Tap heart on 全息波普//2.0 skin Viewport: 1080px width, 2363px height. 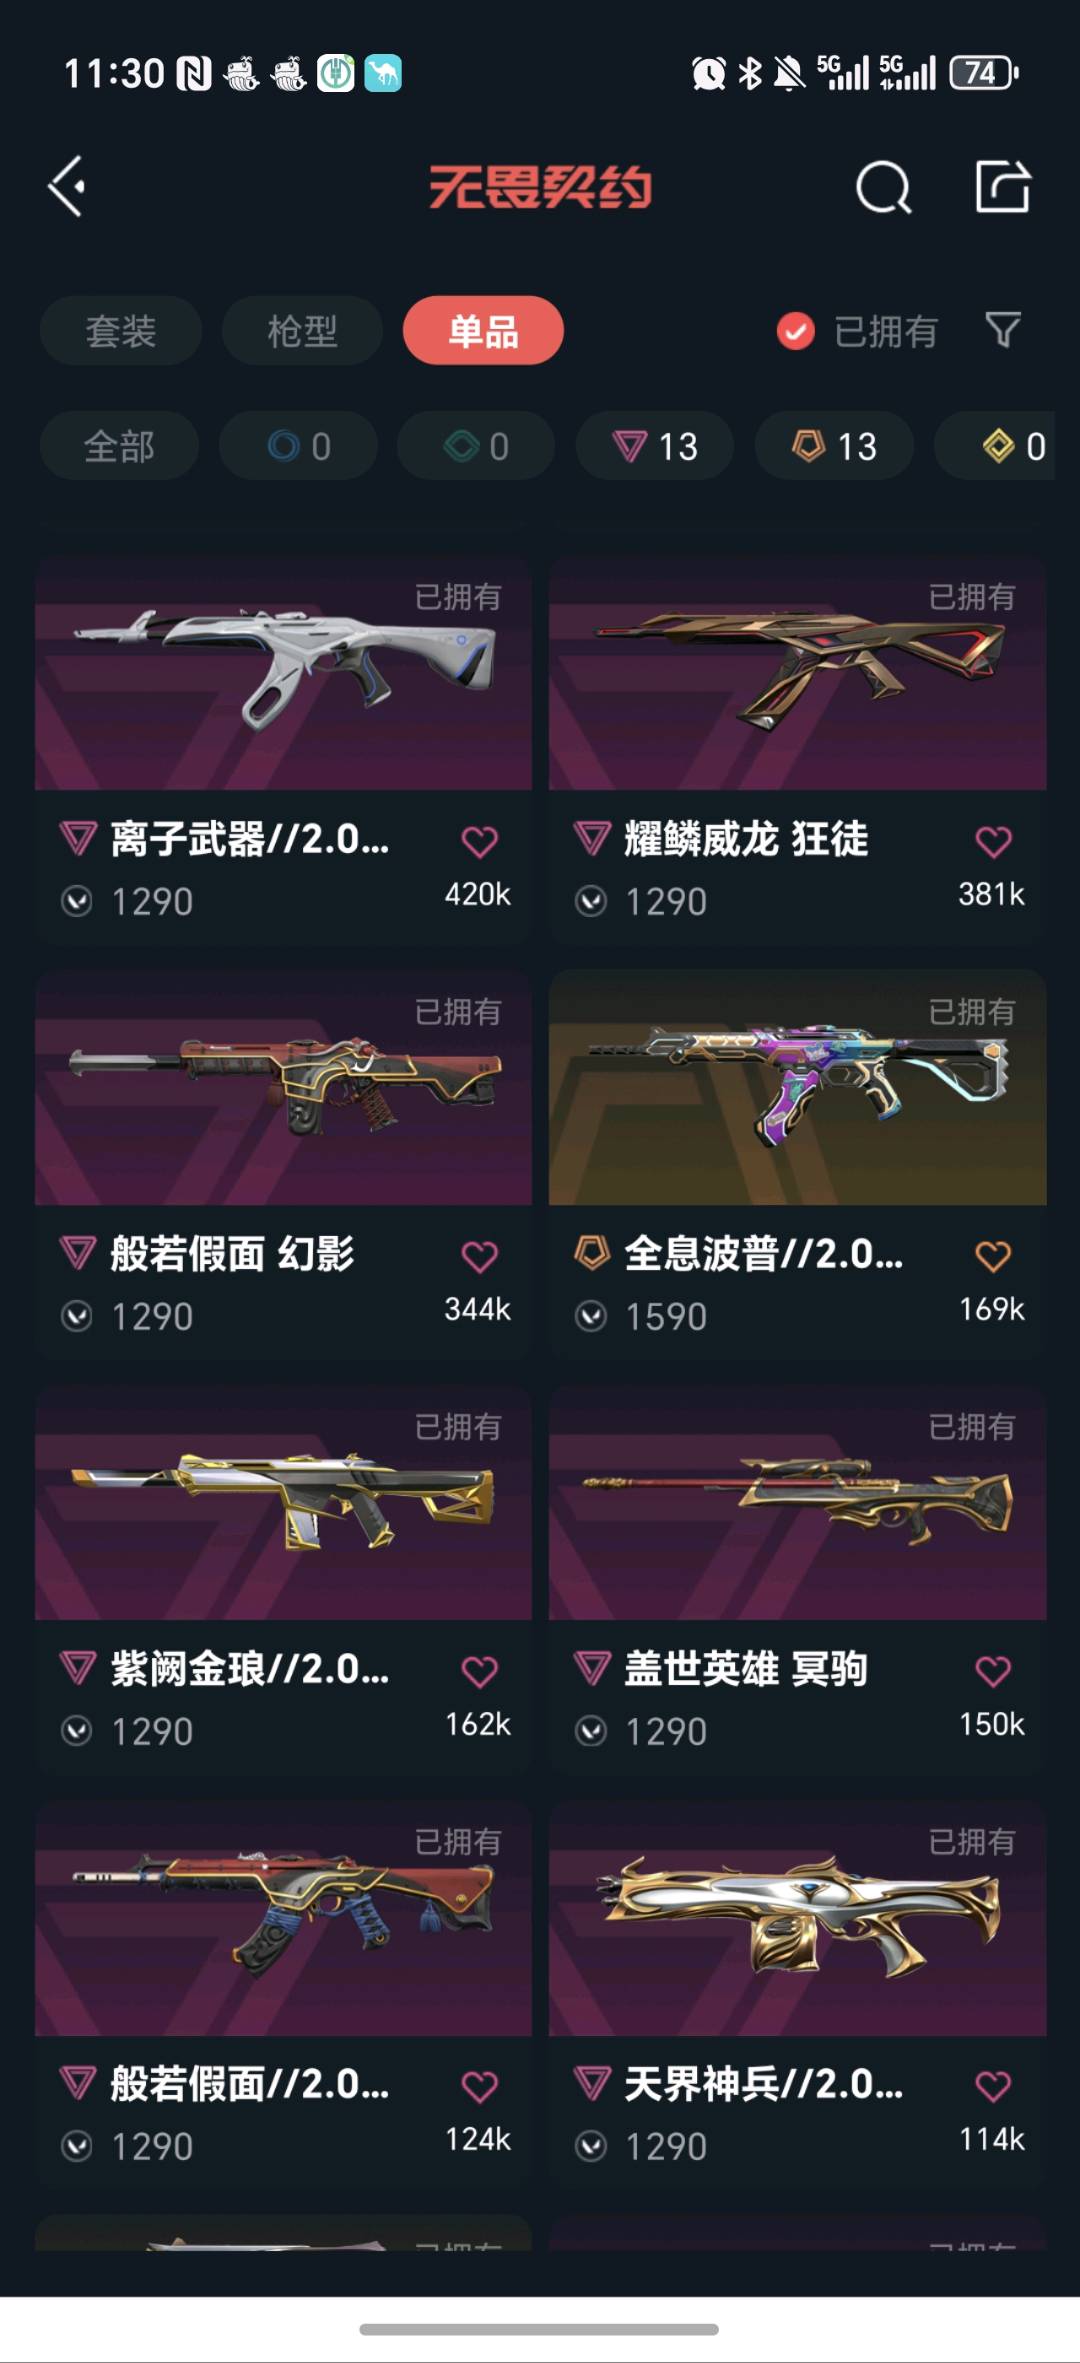[x=993, y=1256]
